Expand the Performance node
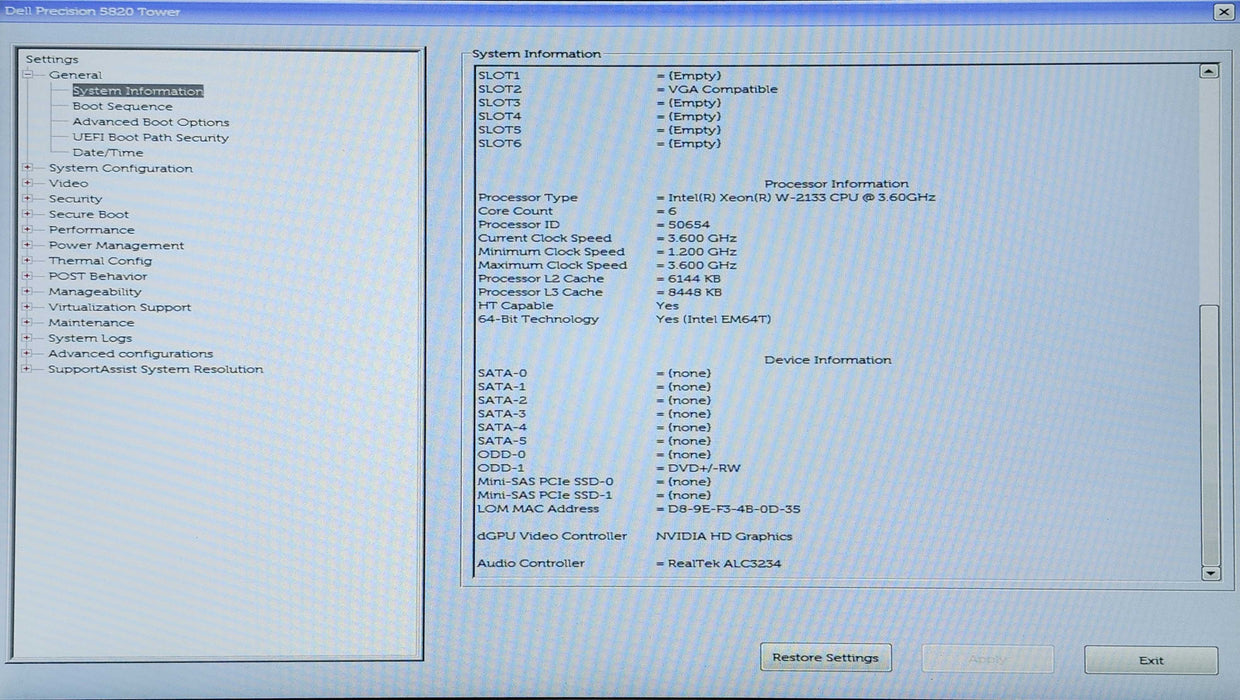Viewport: 1240px width, 700px height. click(x=28, y=230)
